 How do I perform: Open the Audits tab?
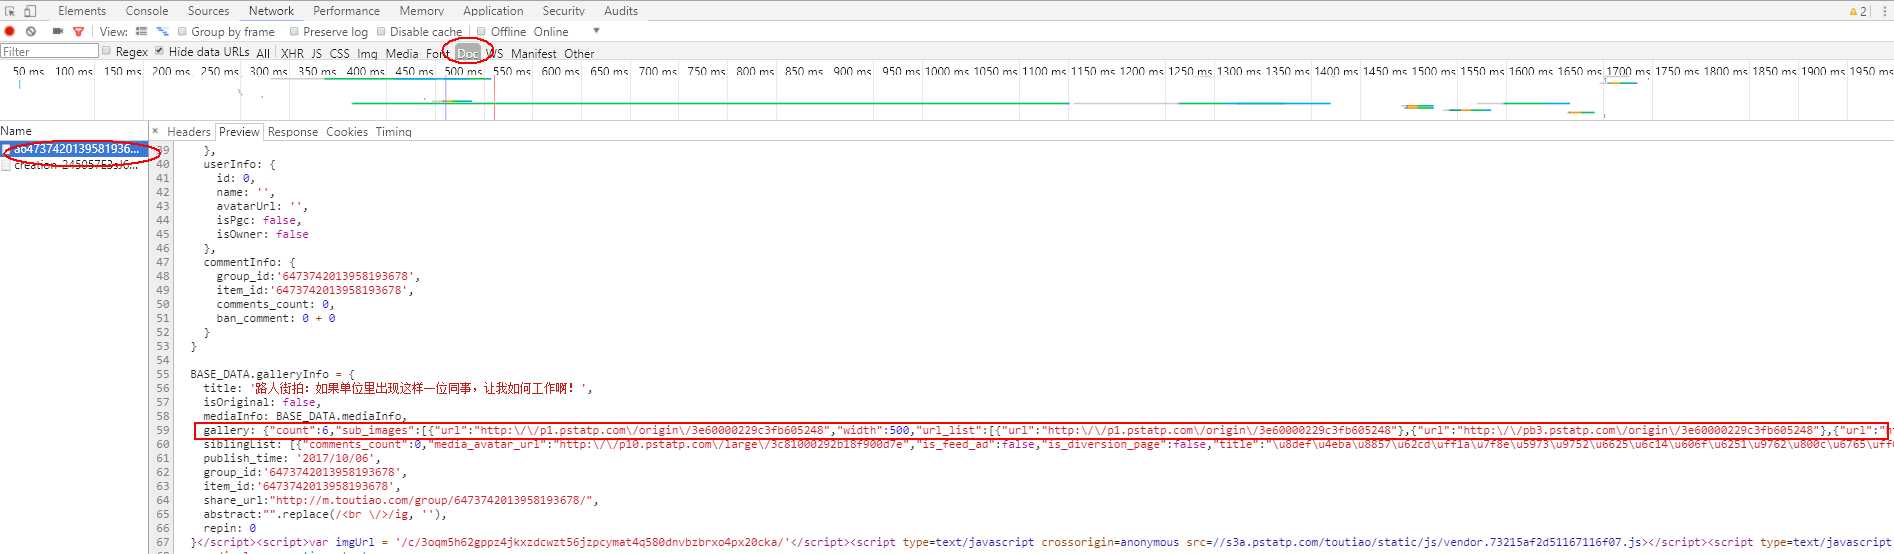[621, 11]
